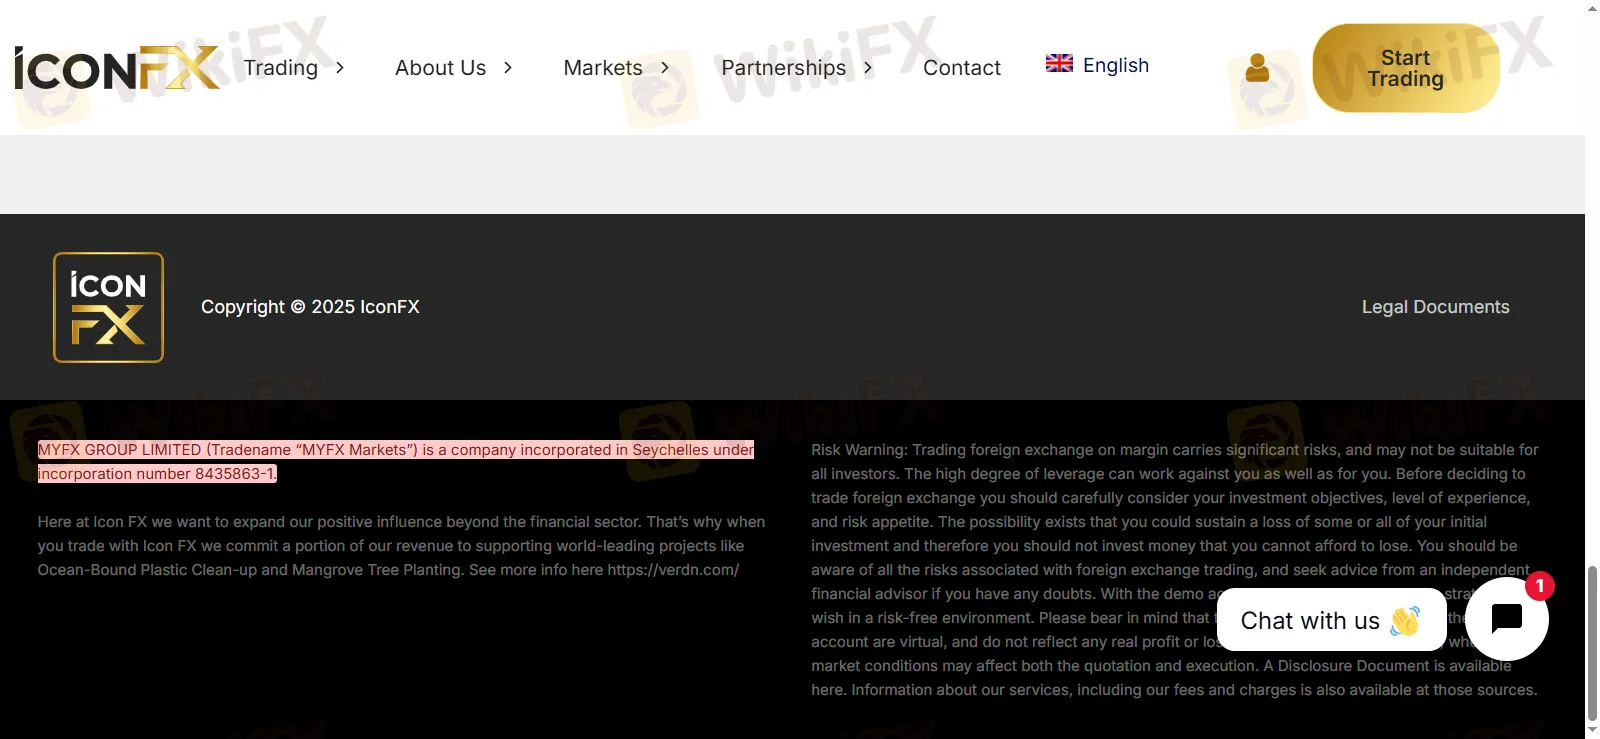Click the scrollbar up arrow

click(x=1592, y=8)
